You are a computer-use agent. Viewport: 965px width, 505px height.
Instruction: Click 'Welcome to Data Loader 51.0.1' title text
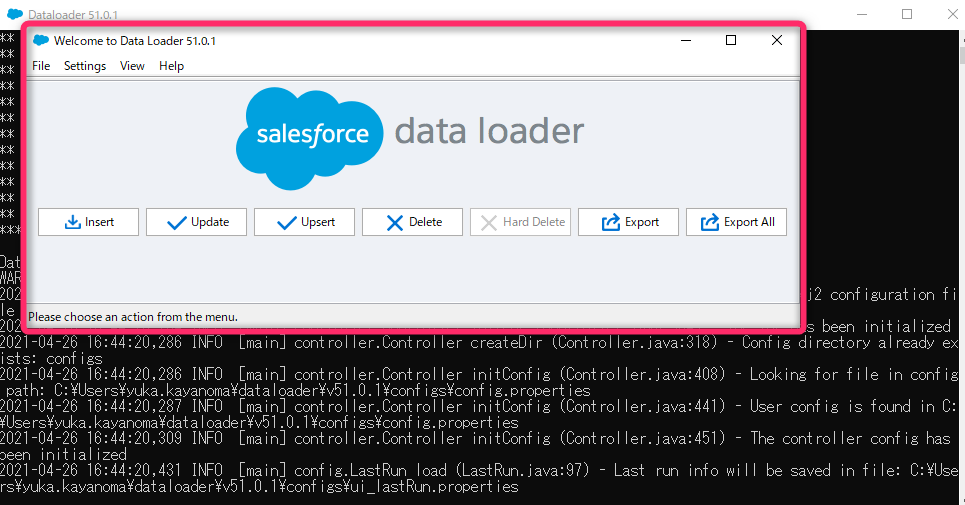[x=135, y=41]
